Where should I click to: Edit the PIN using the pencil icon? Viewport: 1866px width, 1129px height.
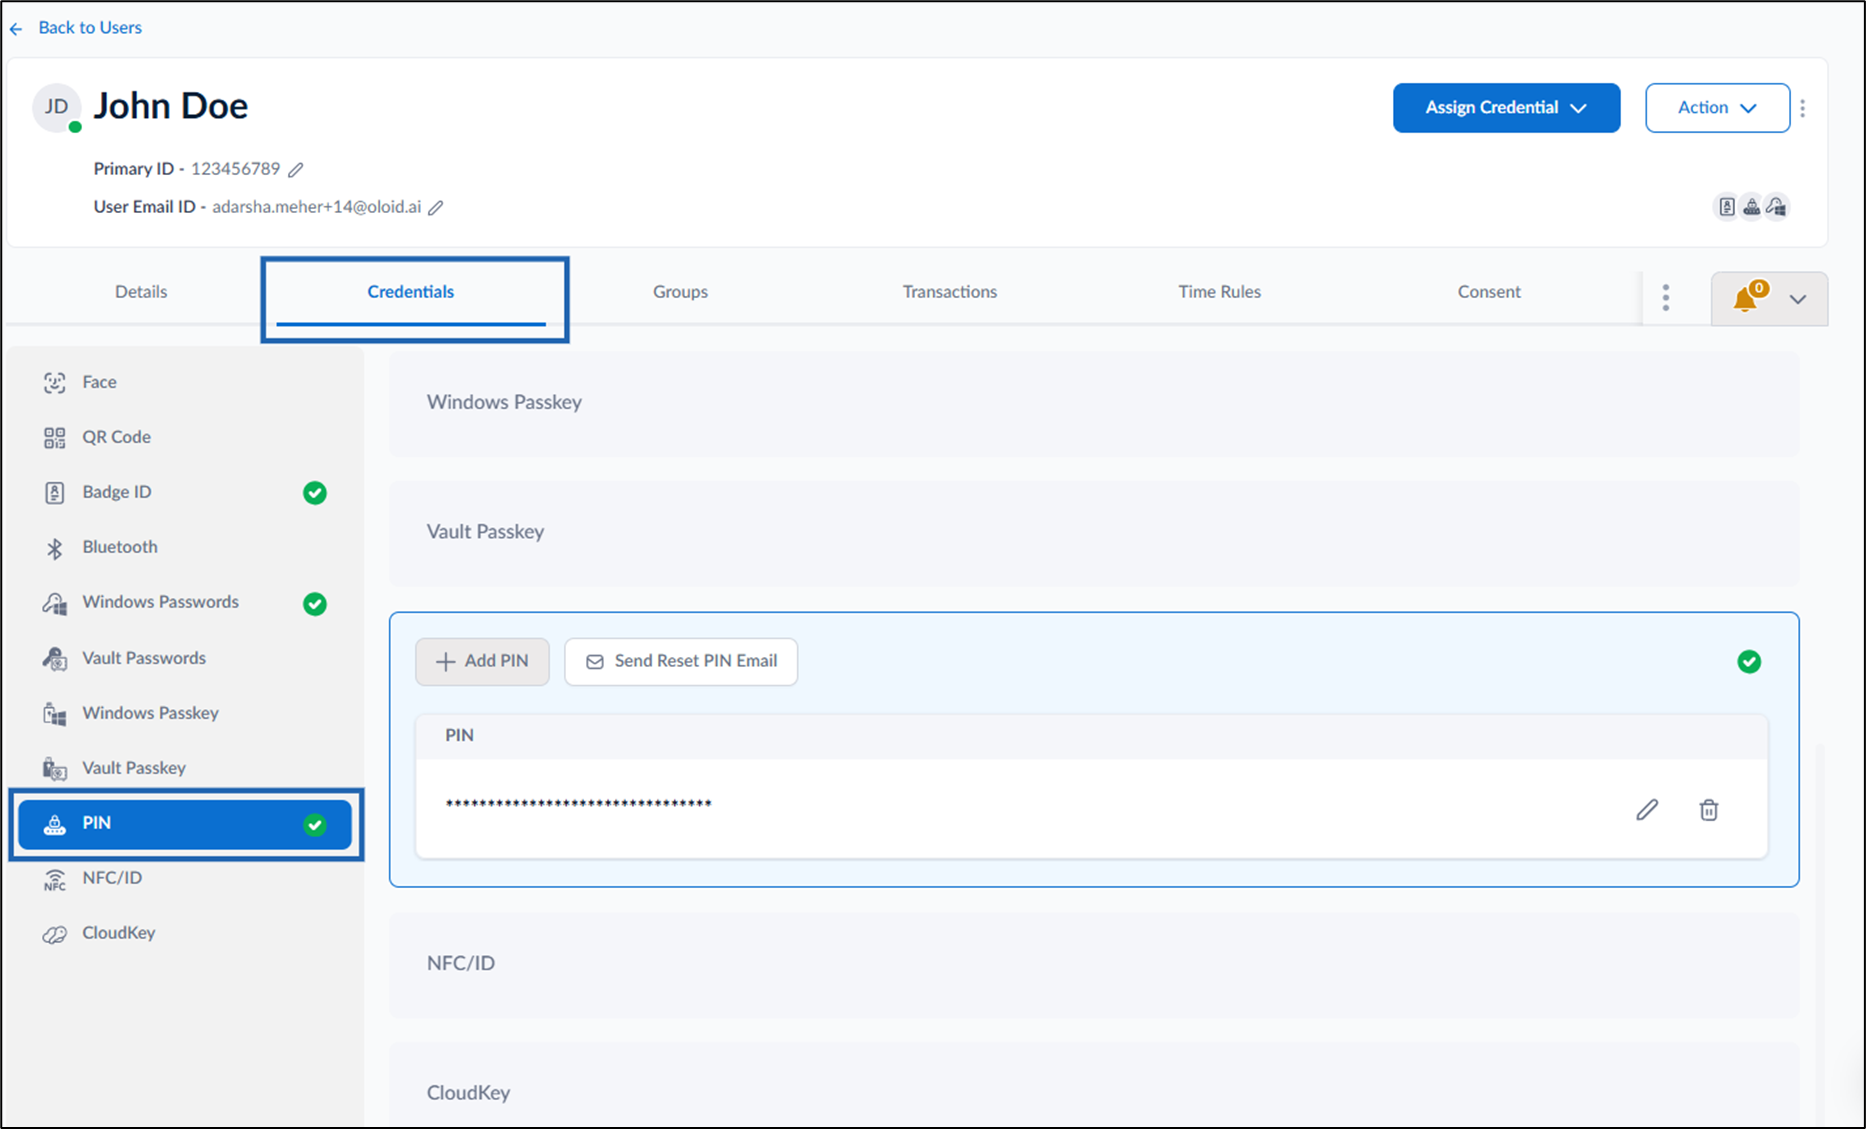coord(1647,810)
